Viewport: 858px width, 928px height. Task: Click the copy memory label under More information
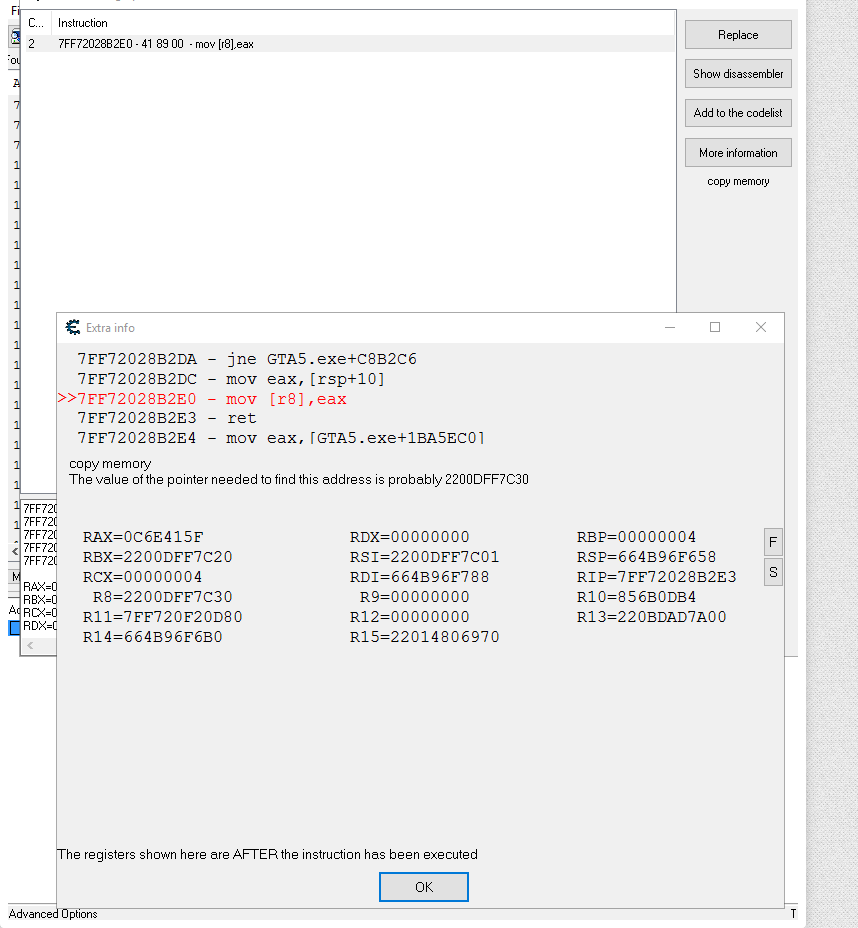pos(738,181)
